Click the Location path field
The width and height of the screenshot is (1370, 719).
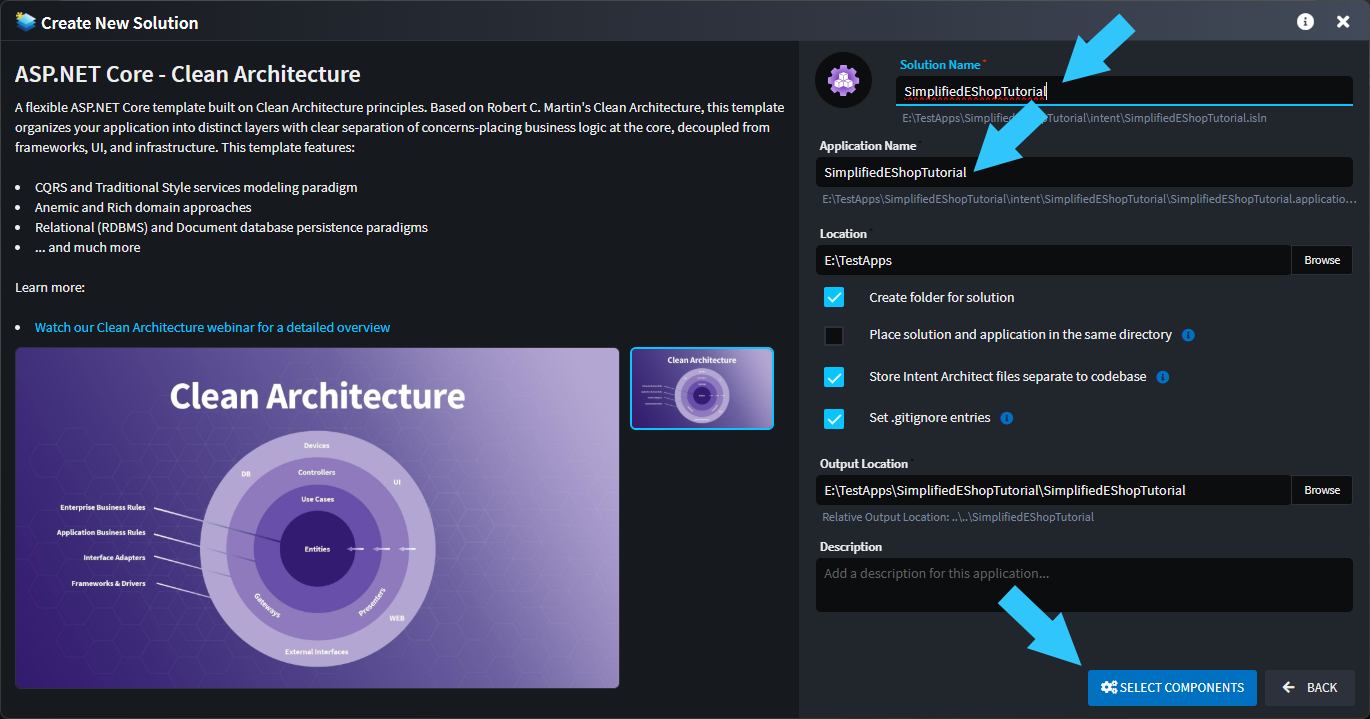1053,260
